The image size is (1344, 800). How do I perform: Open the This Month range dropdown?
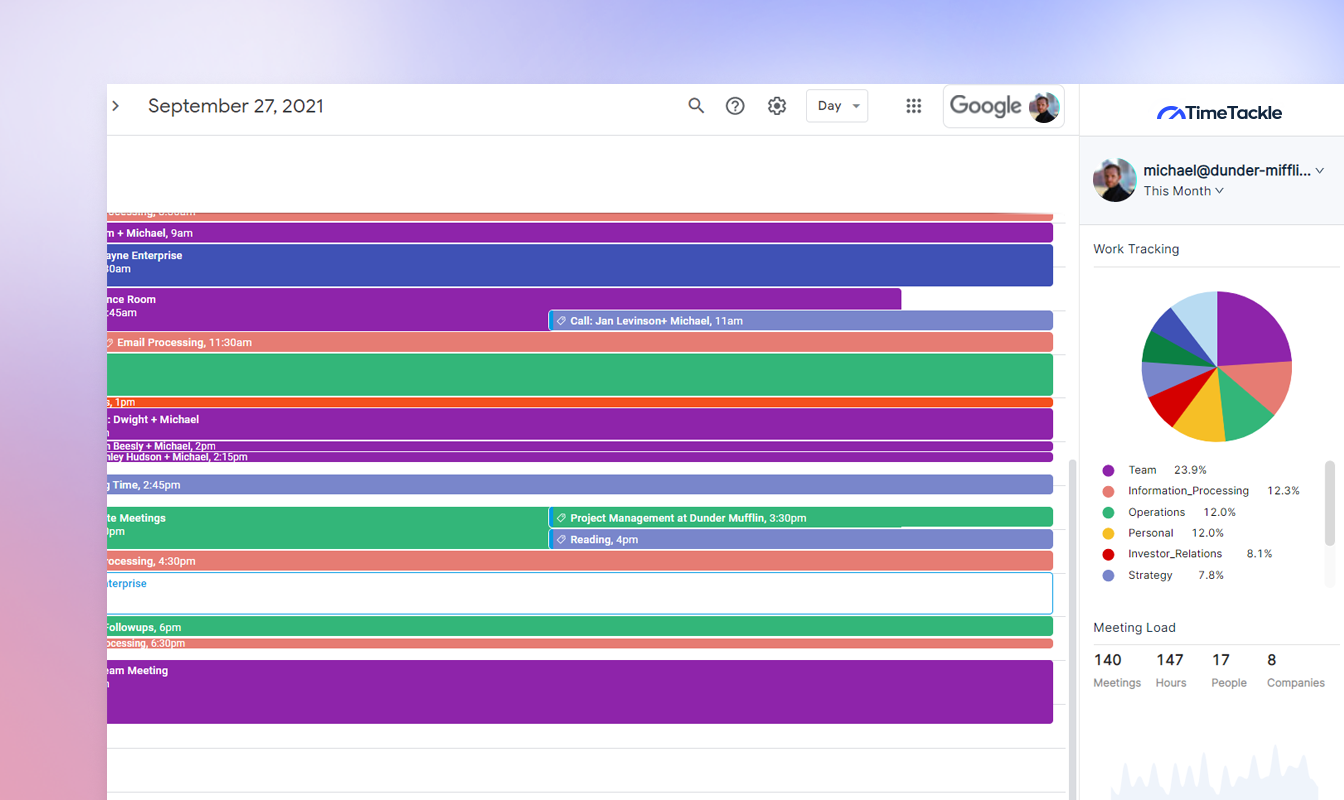tap(1184, 191)
